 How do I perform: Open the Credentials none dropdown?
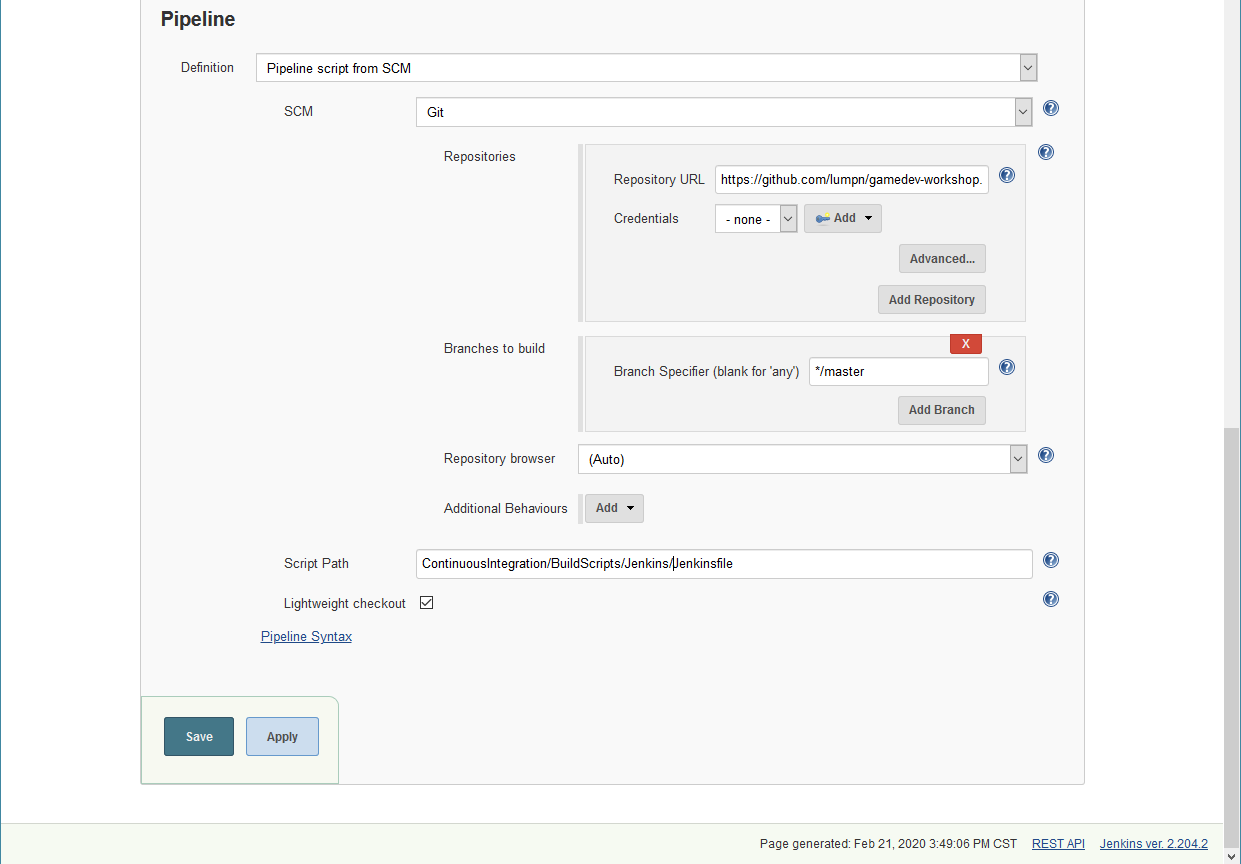point(755,219)
